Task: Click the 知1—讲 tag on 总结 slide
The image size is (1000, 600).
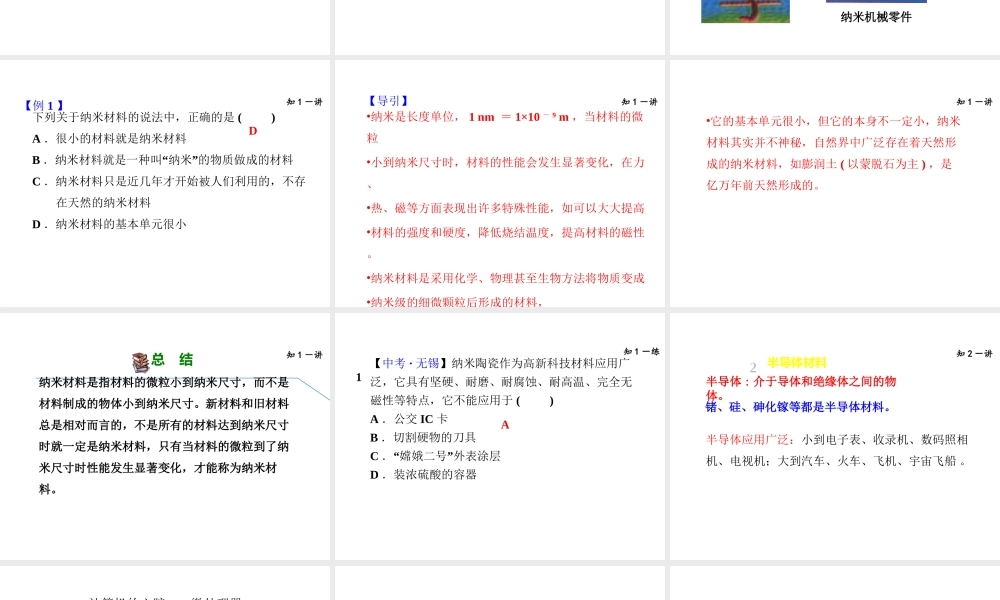Action: 304,355
